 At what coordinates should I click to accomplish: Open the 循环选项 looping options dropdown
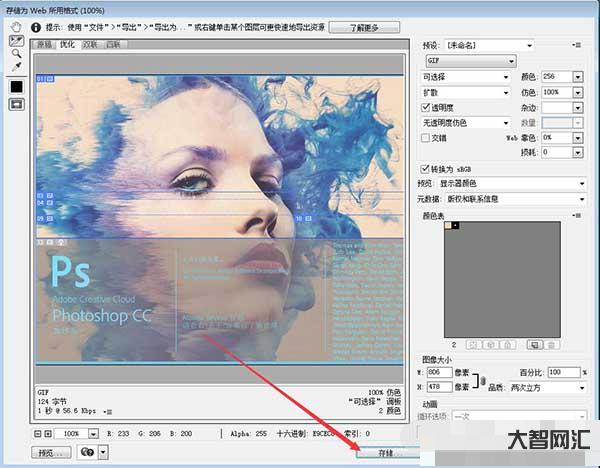tap(519, 416)
